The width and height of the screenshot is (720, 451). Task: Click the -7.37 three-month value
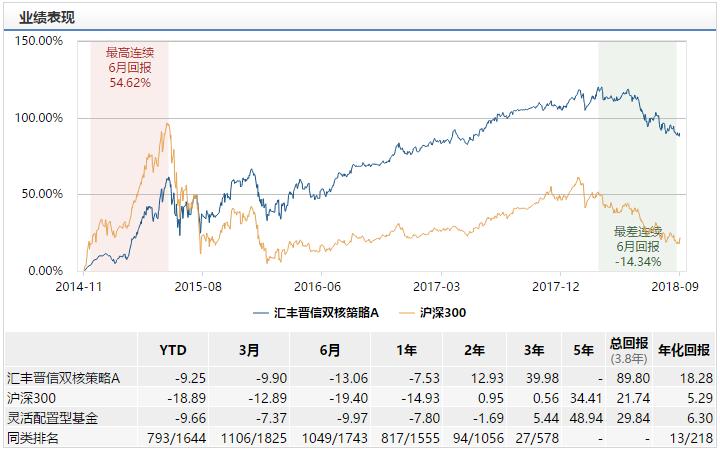[x=271, y=418]
